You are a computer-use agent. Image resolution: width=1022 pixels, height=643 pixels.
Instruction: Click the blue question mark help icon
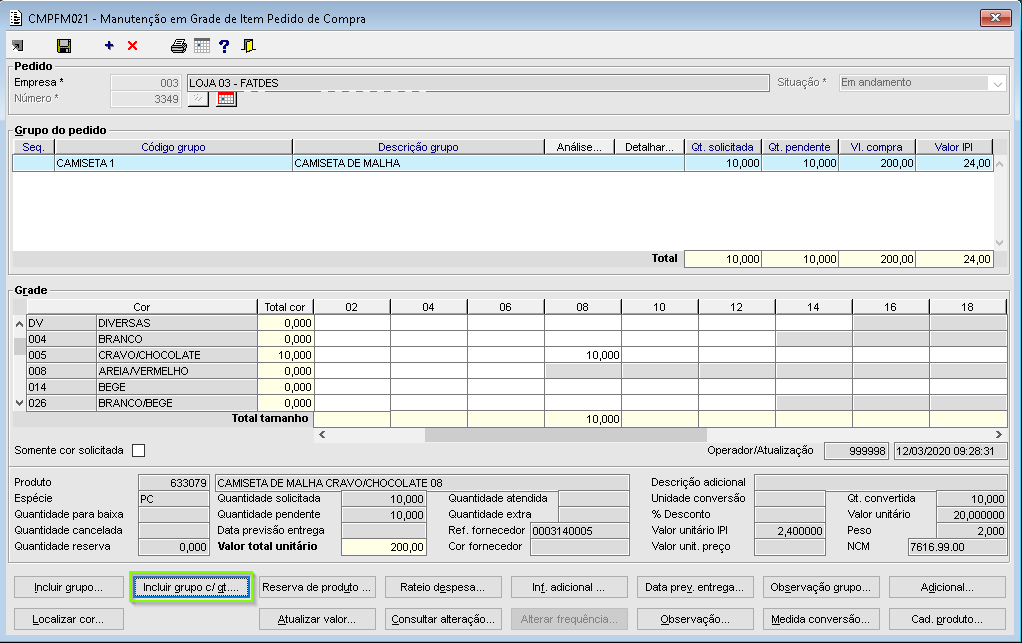point(225,46)
